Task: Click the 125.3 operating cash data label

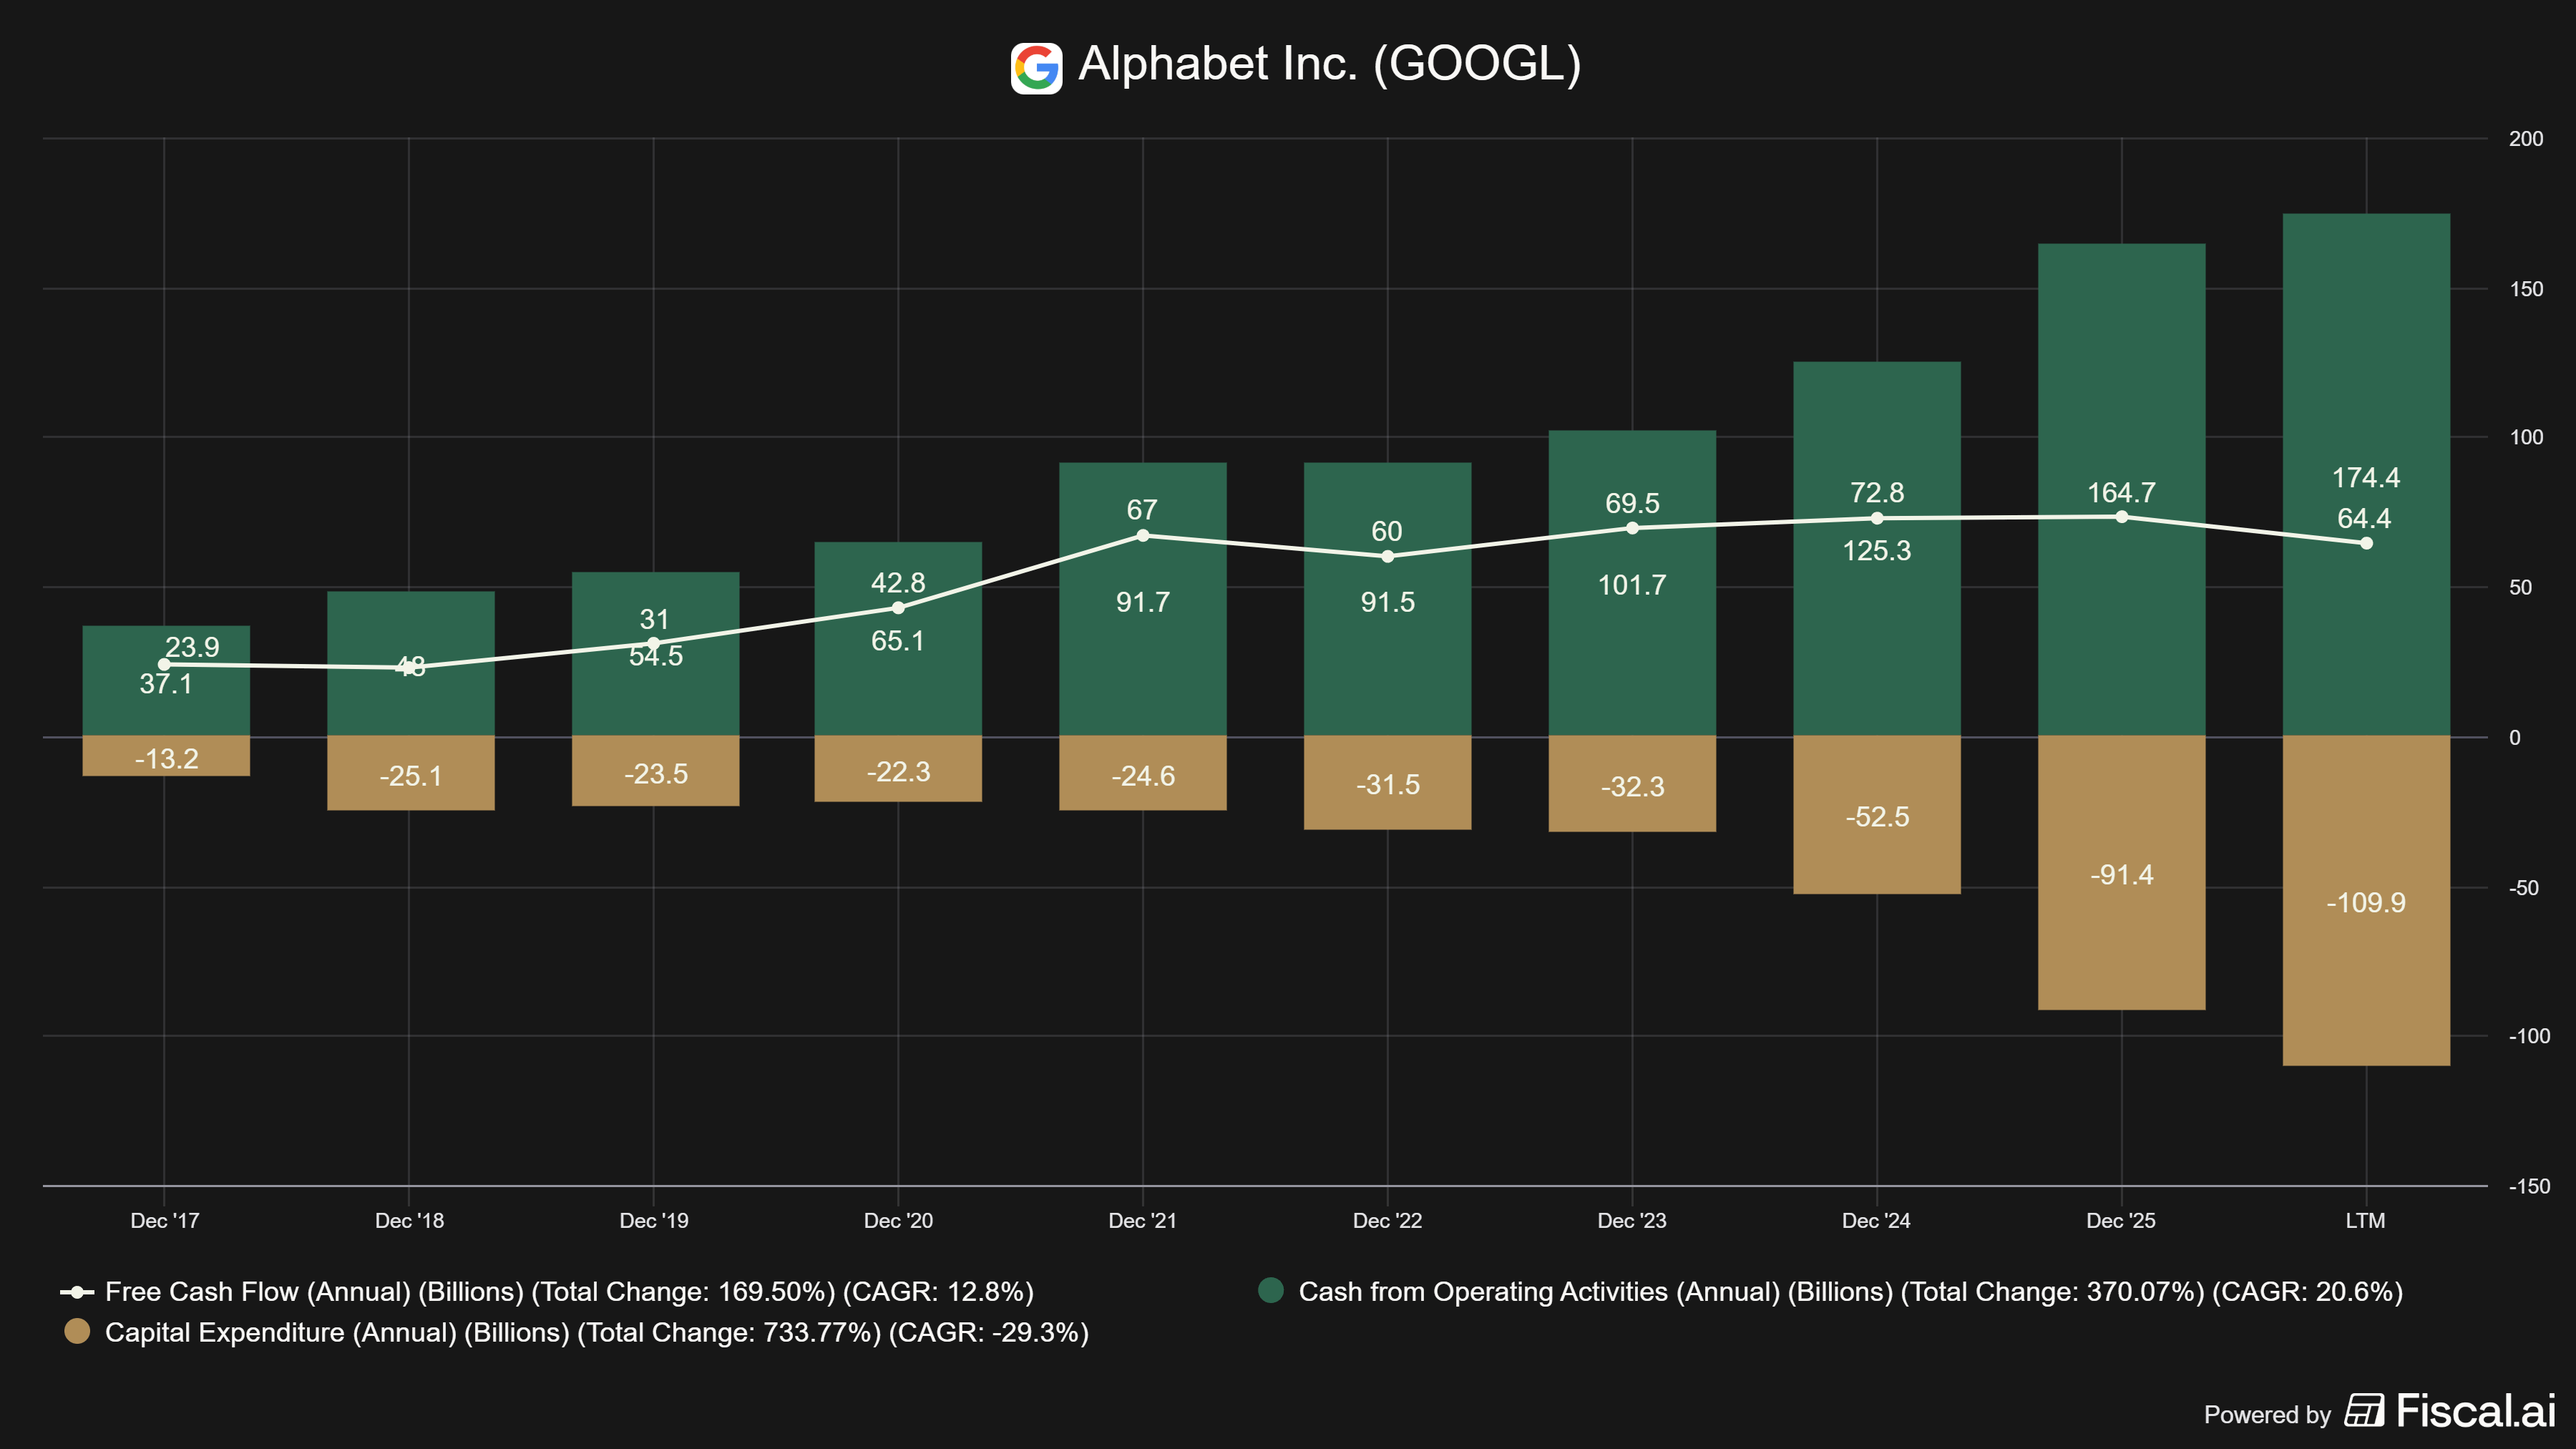Action: click(1877, 551)
